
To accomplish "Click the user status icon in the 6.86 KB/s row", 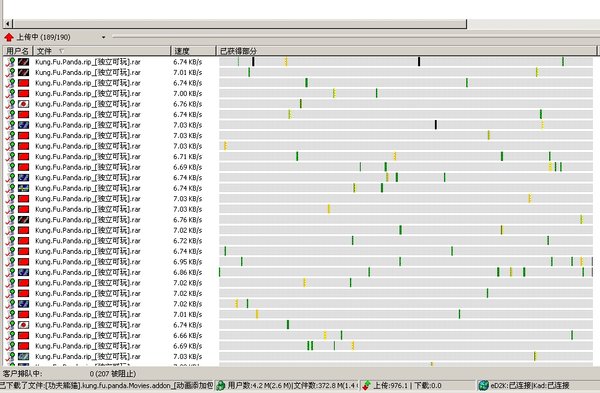I will click(x=10, y=272).
